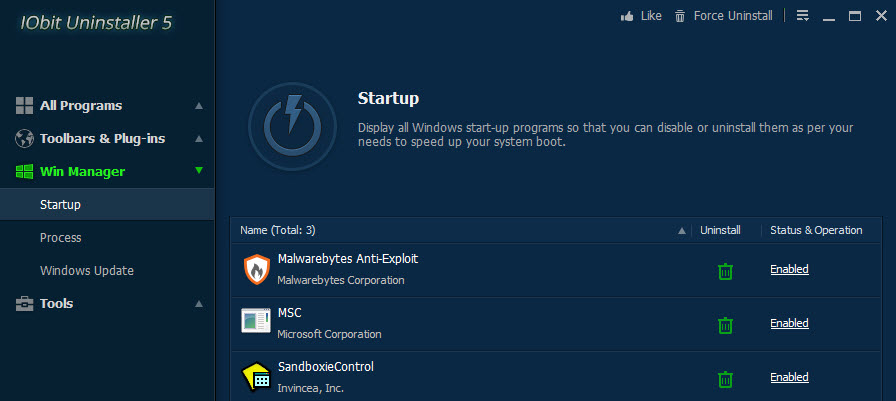This screenshot has height=401, width=896.
Task: Click the Toolbars & Plug-ins globe icon
Action: point(24,139)
